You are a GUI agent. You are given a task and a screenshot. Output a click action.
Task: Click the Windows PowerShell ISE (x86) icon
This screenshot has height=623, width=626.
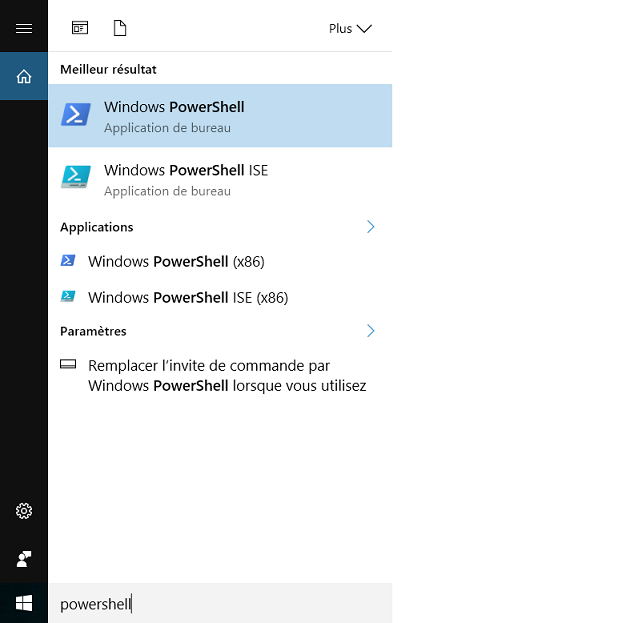point(68,296)
